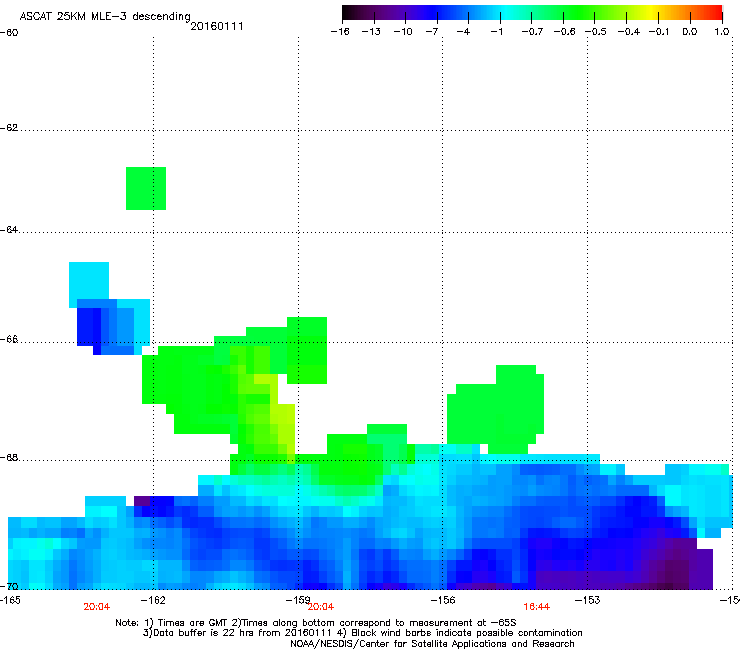
Task: Click the -68 latitude axis label
Action: tap(9, 458)
